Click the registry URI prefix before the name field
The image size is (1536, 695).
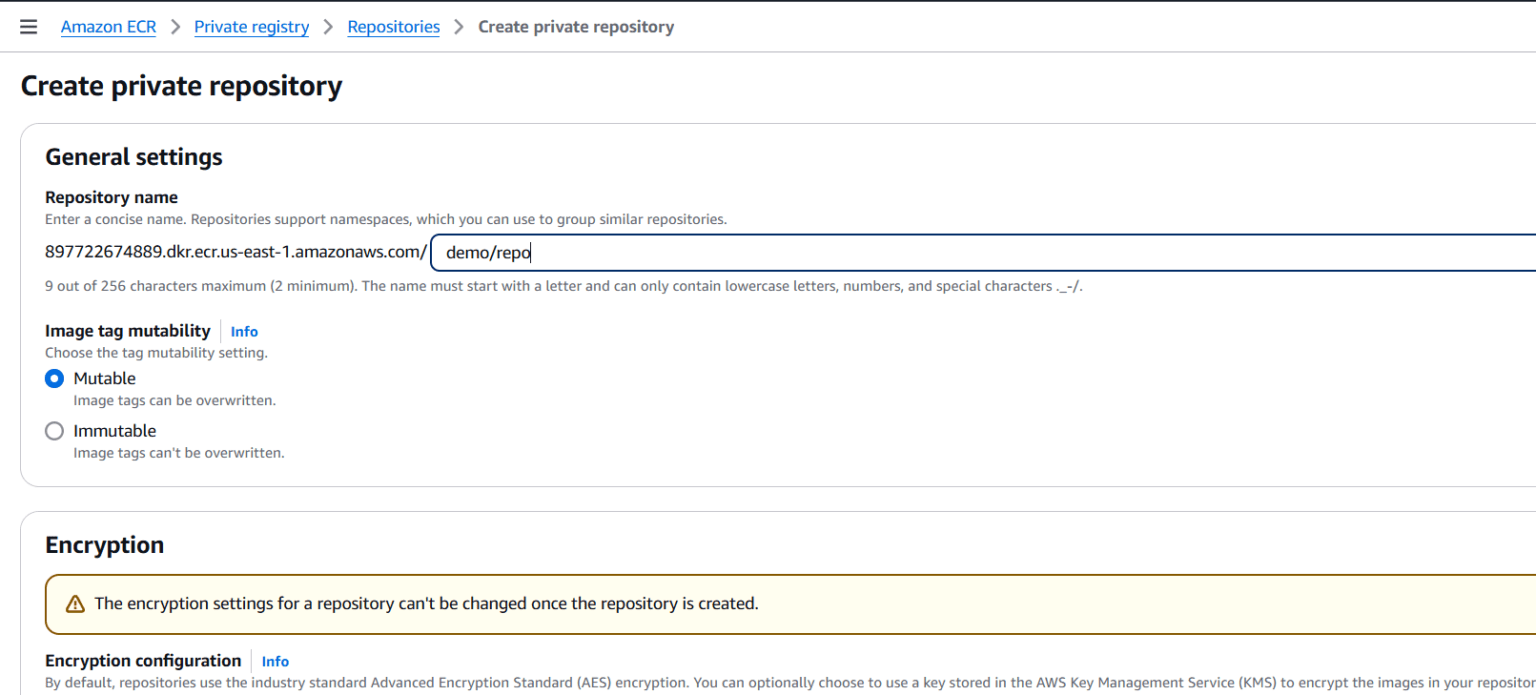[x=235, y=252]
